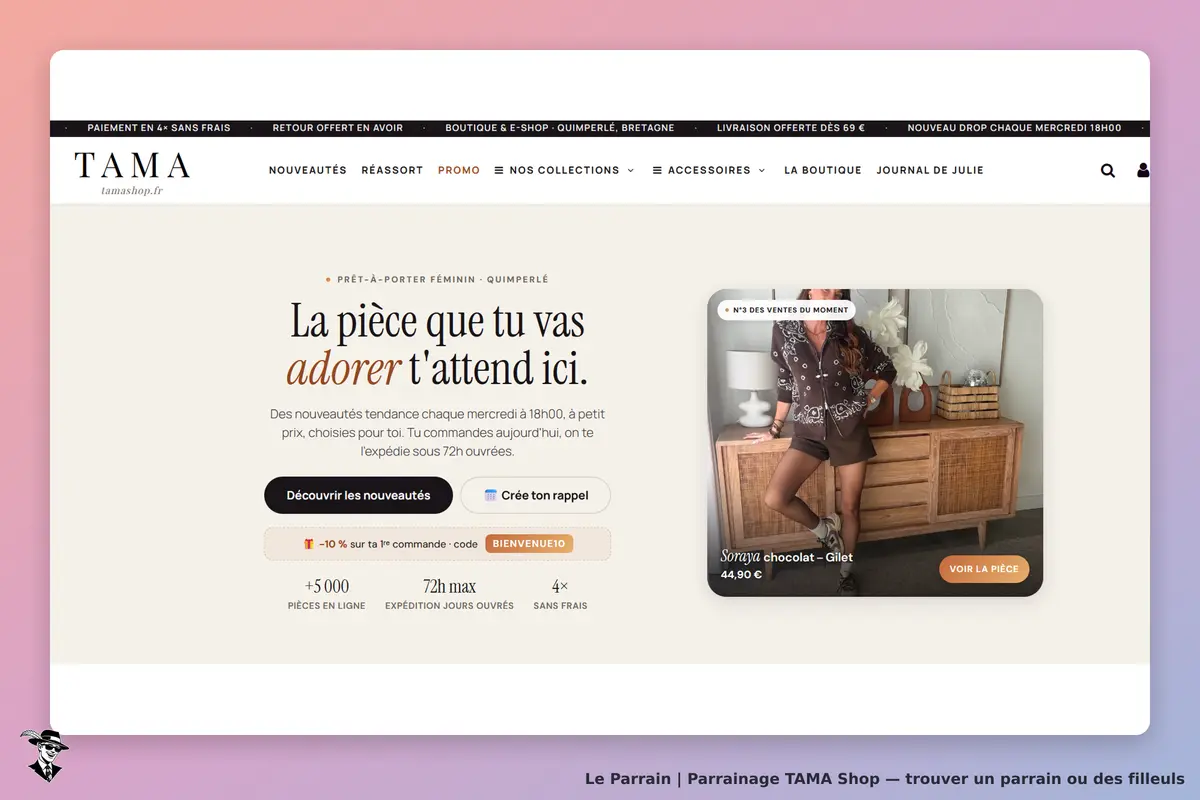Open La Boutique page

click(823, 170)
